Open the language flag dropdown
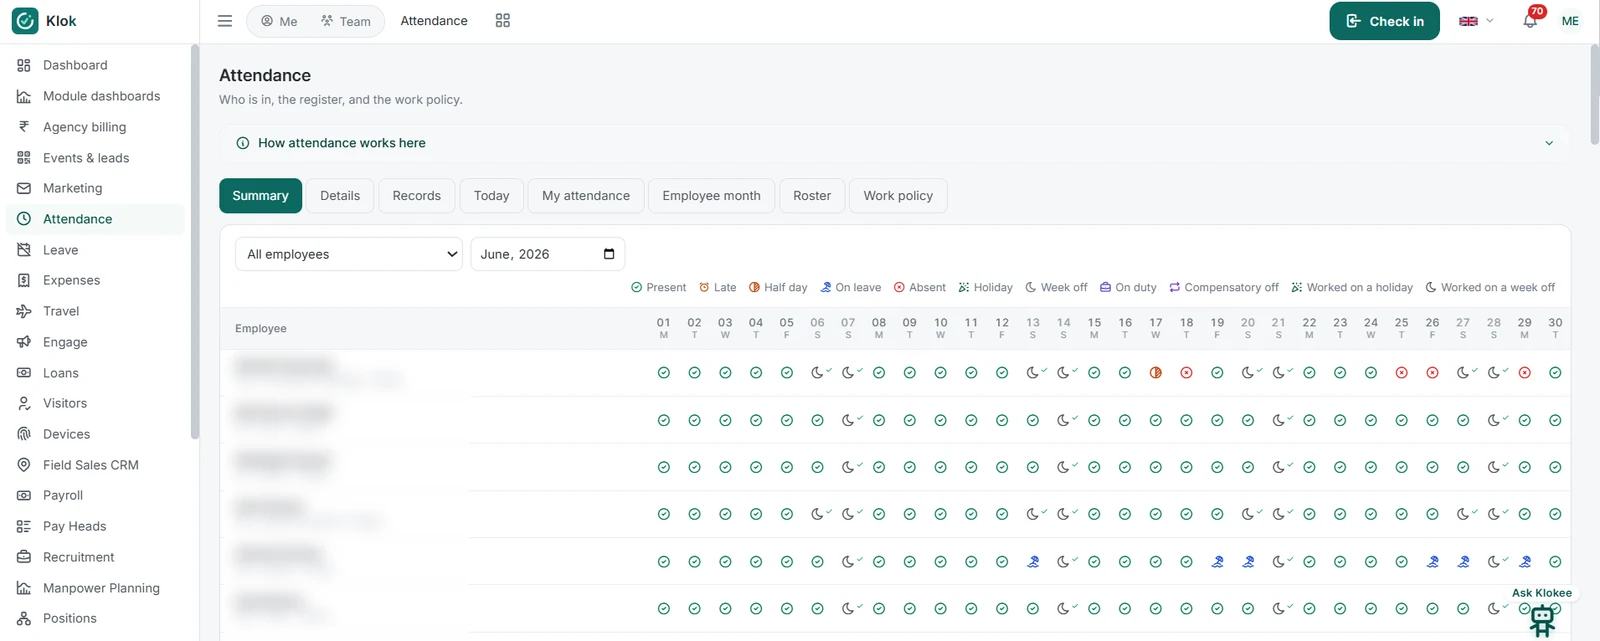This screenshot has height=641, width=1600. 1476,21
